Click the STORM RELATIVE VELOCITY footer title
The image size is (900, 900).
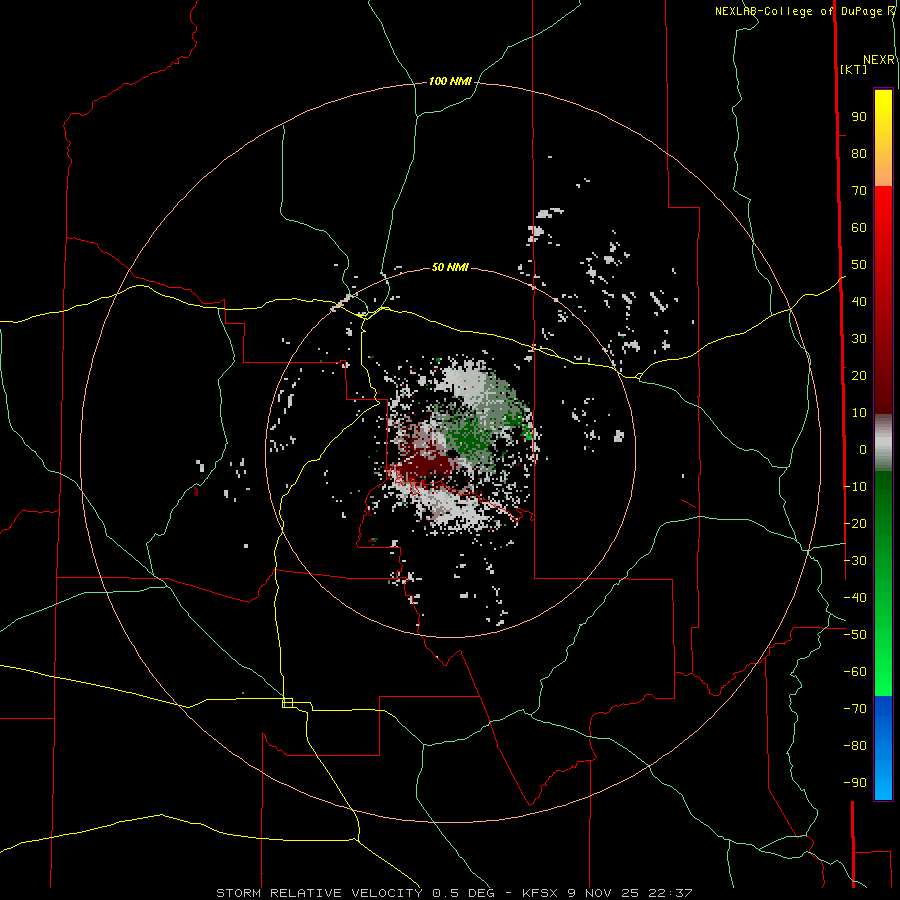click(319, 893)
